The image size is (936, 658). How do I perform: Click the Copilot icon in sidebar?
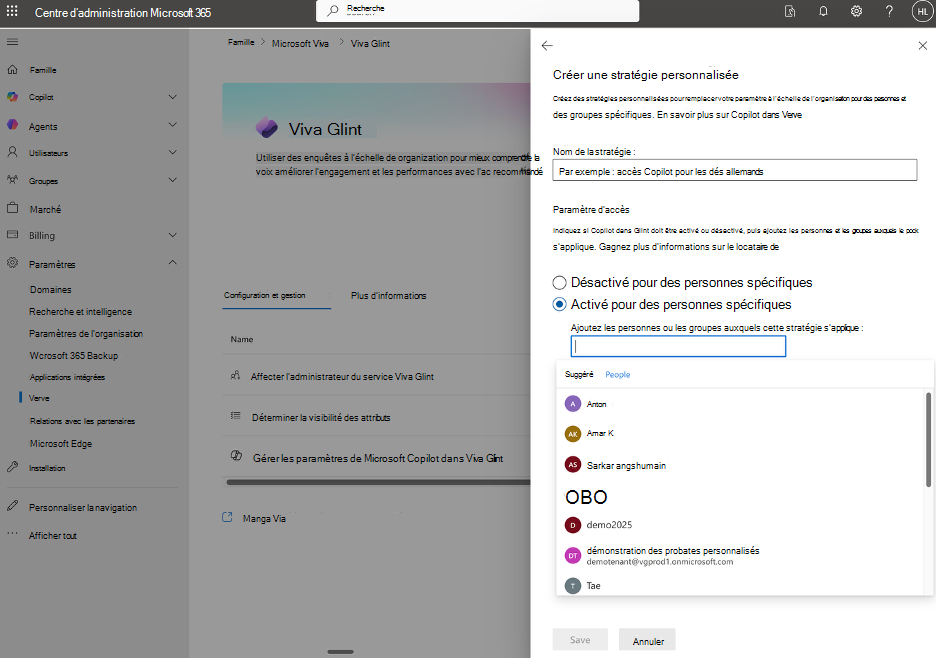tap(13, 97)
